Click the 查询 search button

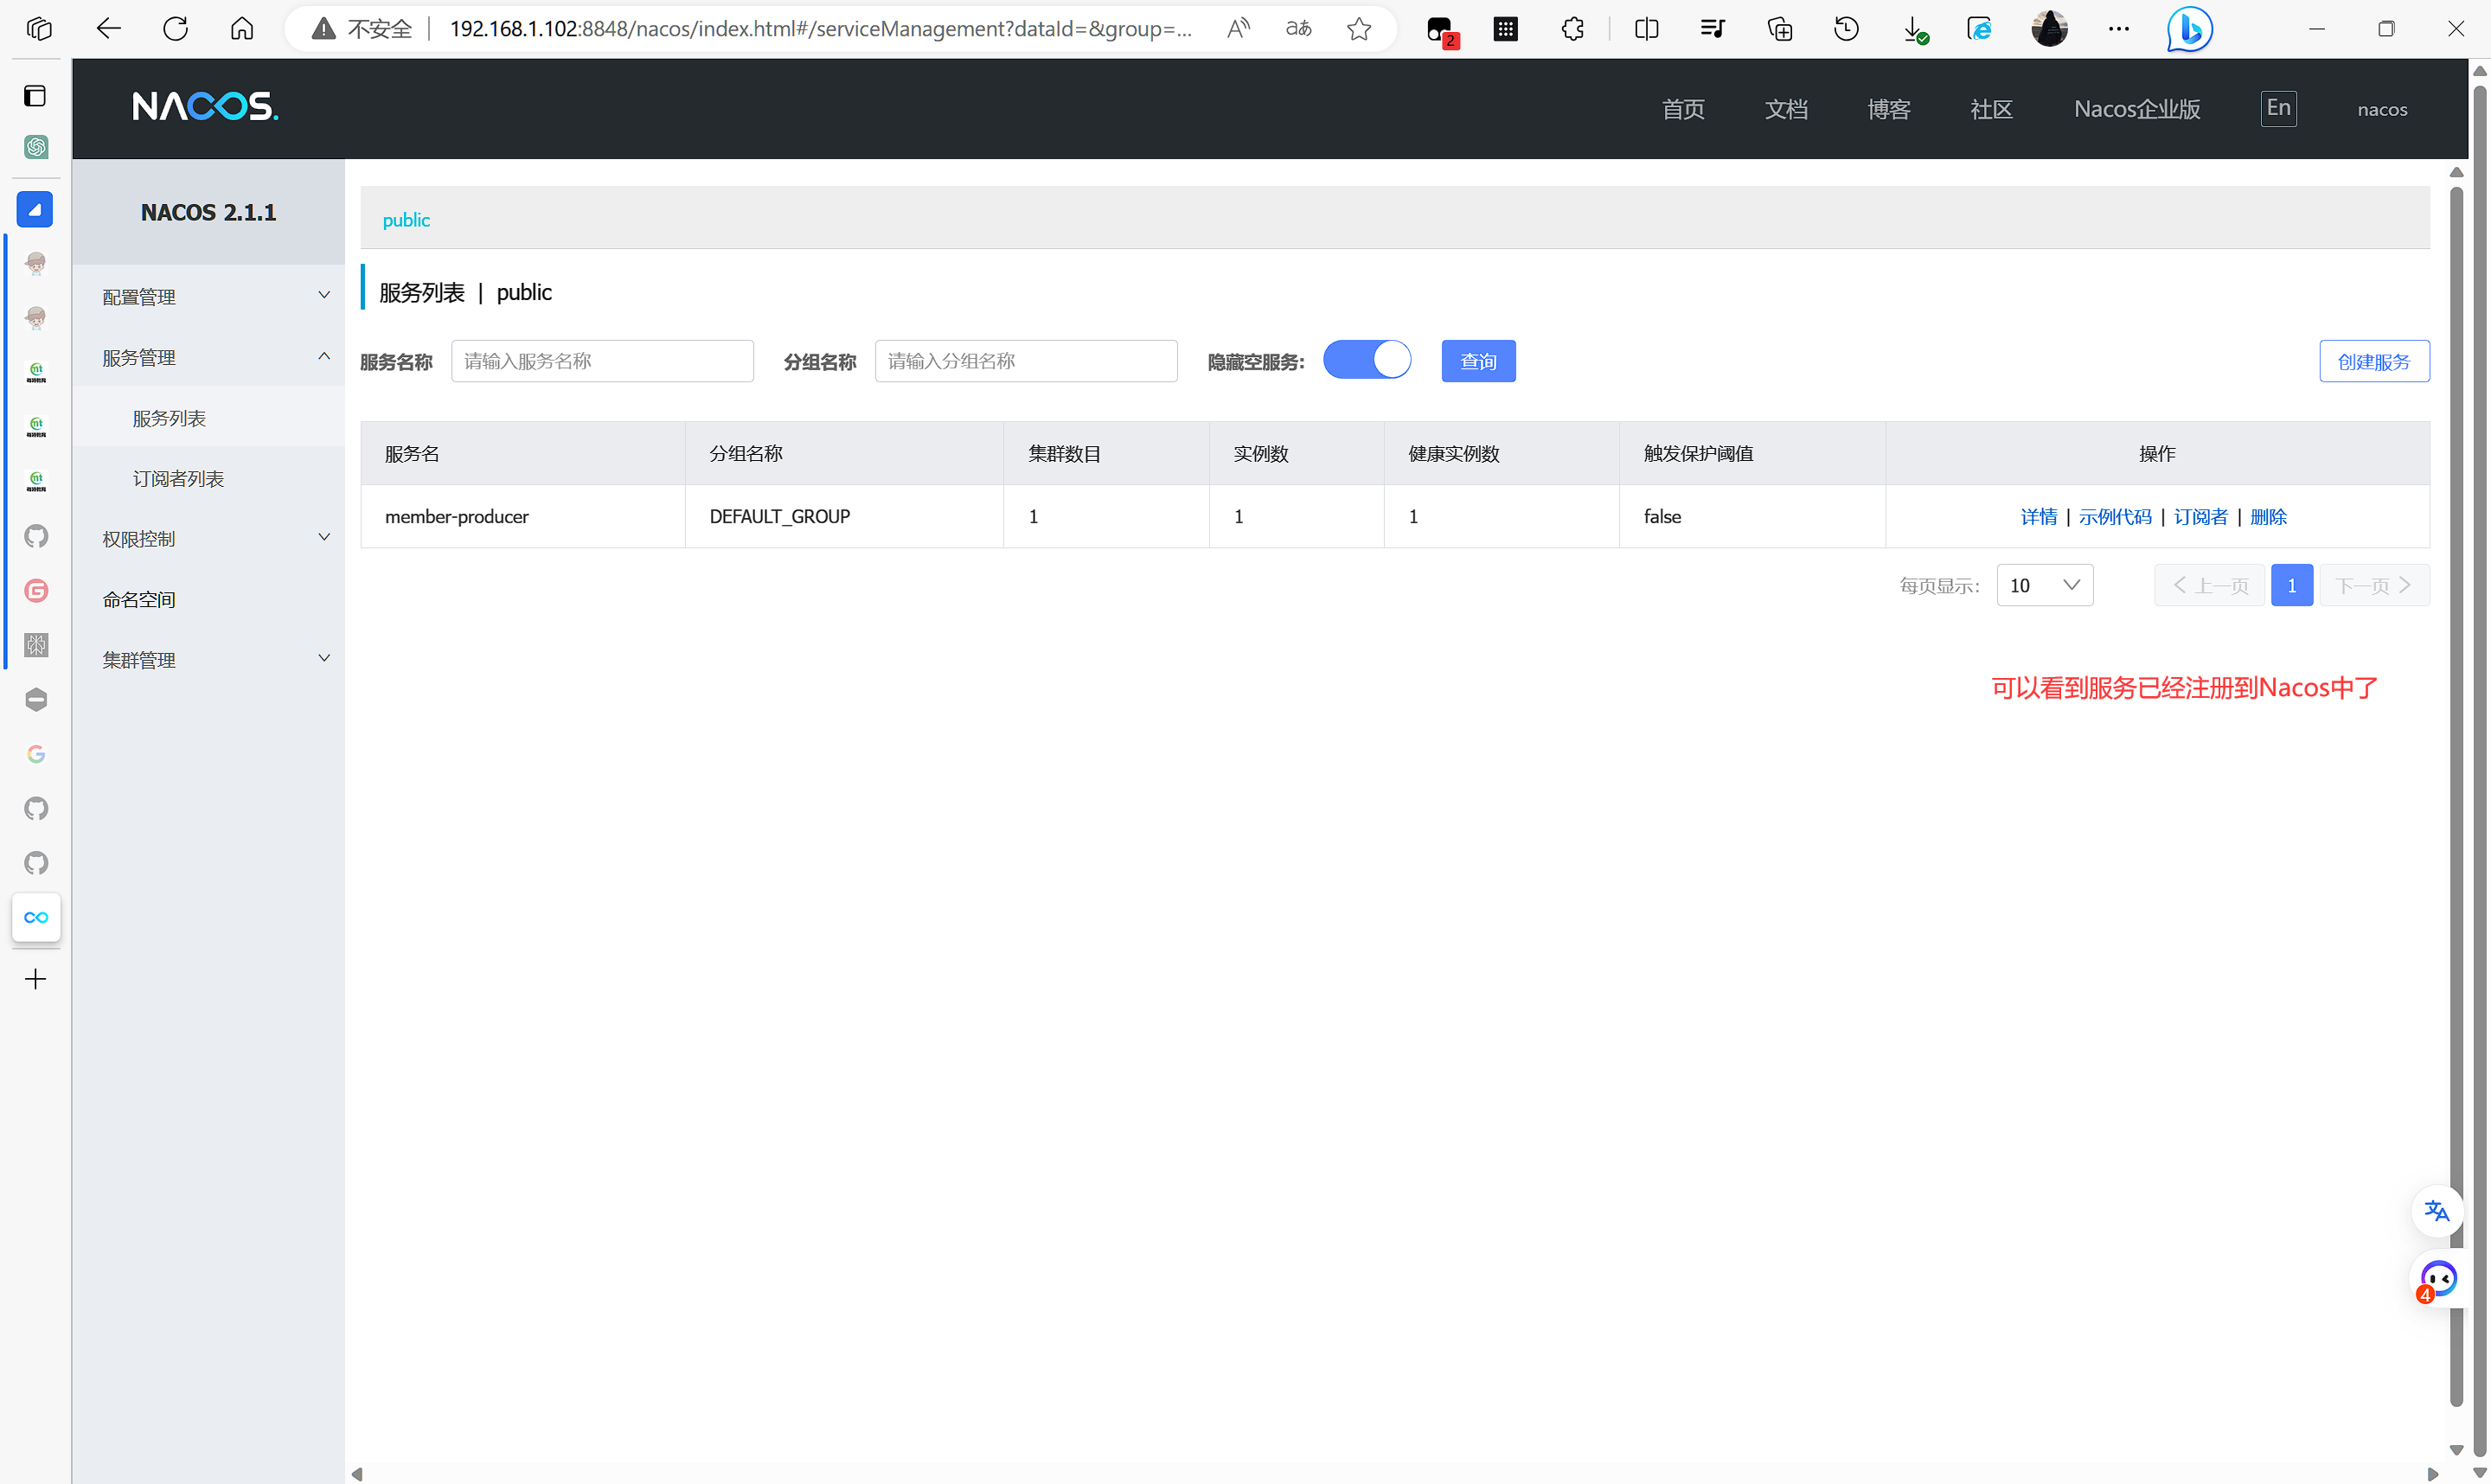(1477, 361)
